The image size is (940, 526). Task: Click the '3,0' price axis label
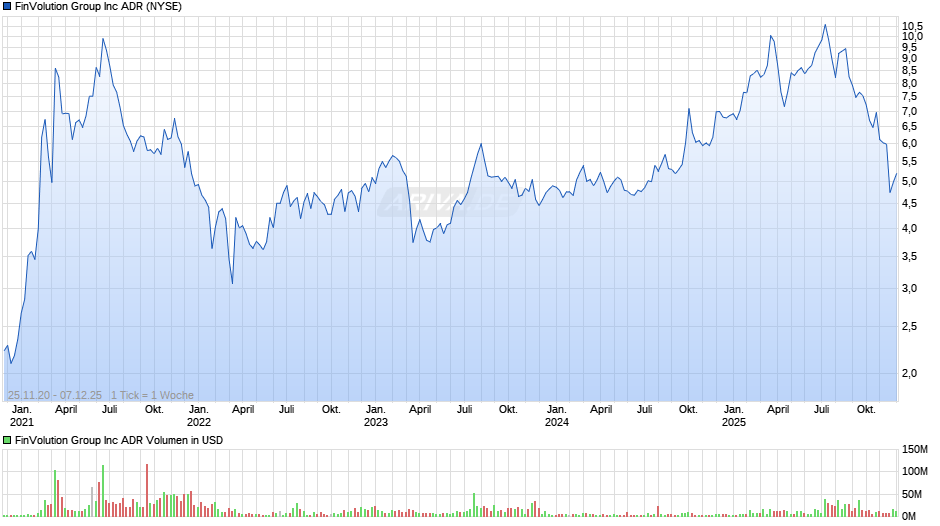point(909,288)
